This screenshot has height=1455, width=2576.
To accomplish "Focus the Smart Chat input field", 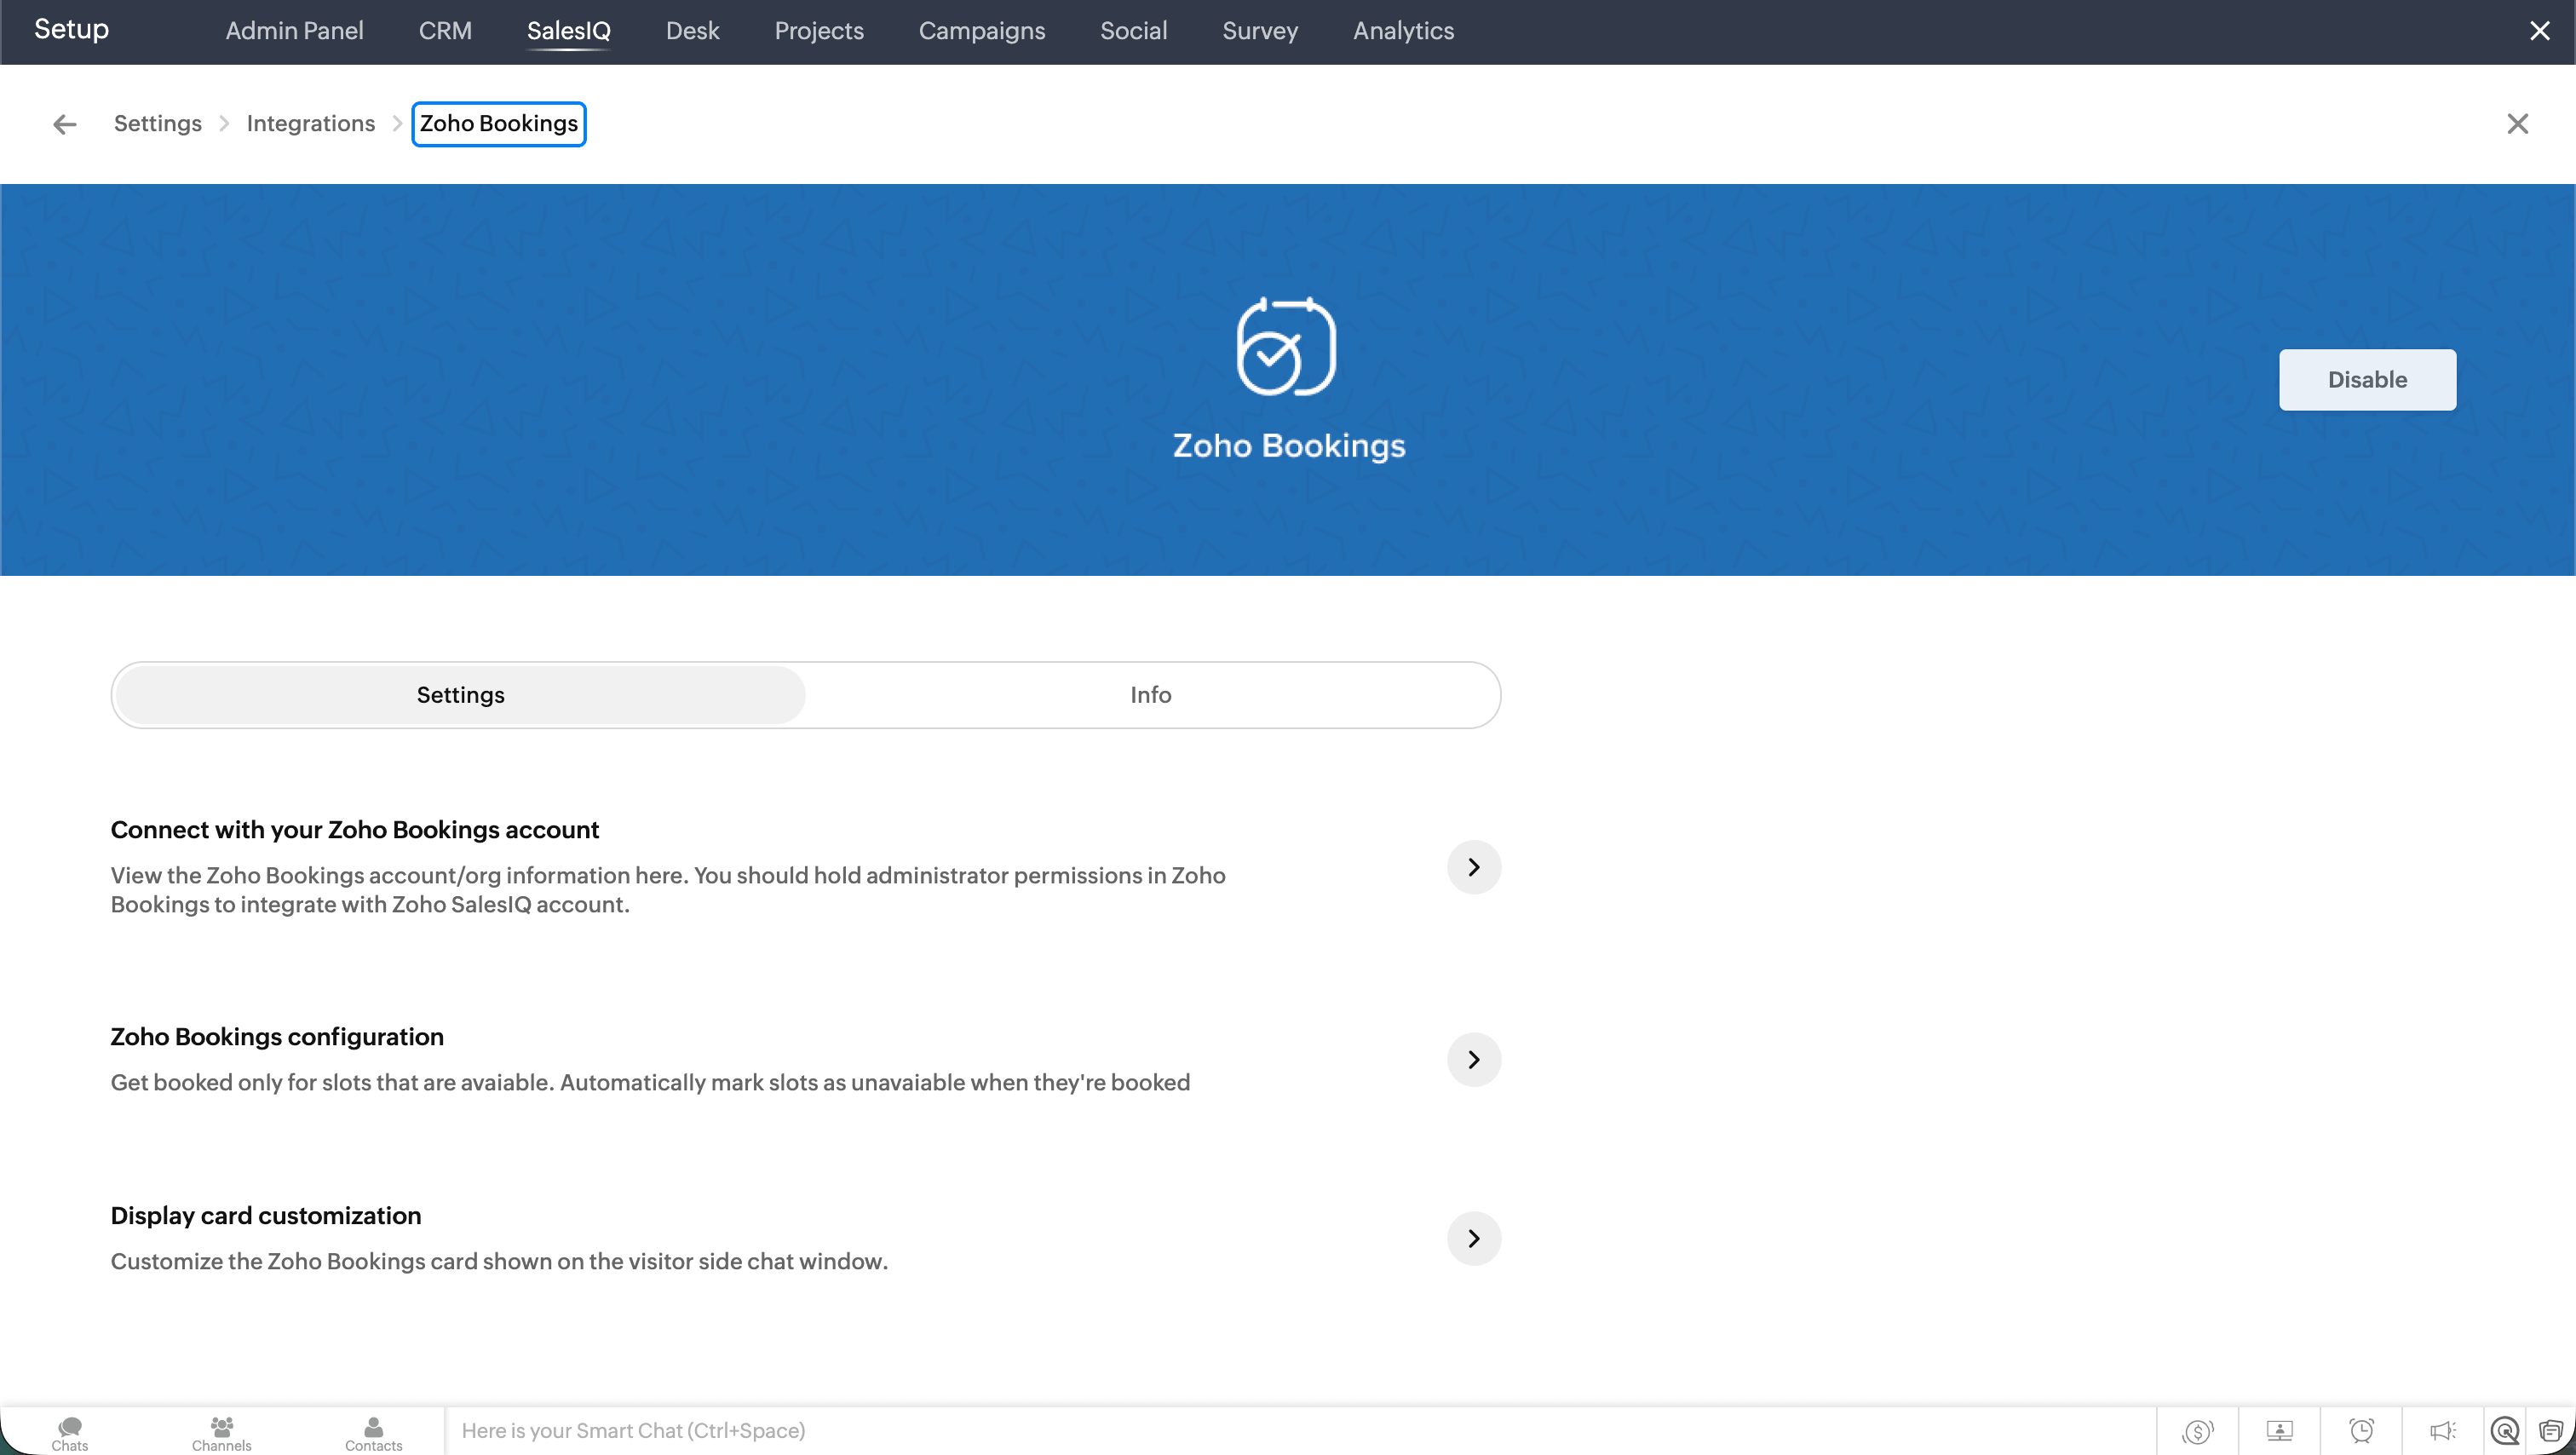I will 1300,1431.
